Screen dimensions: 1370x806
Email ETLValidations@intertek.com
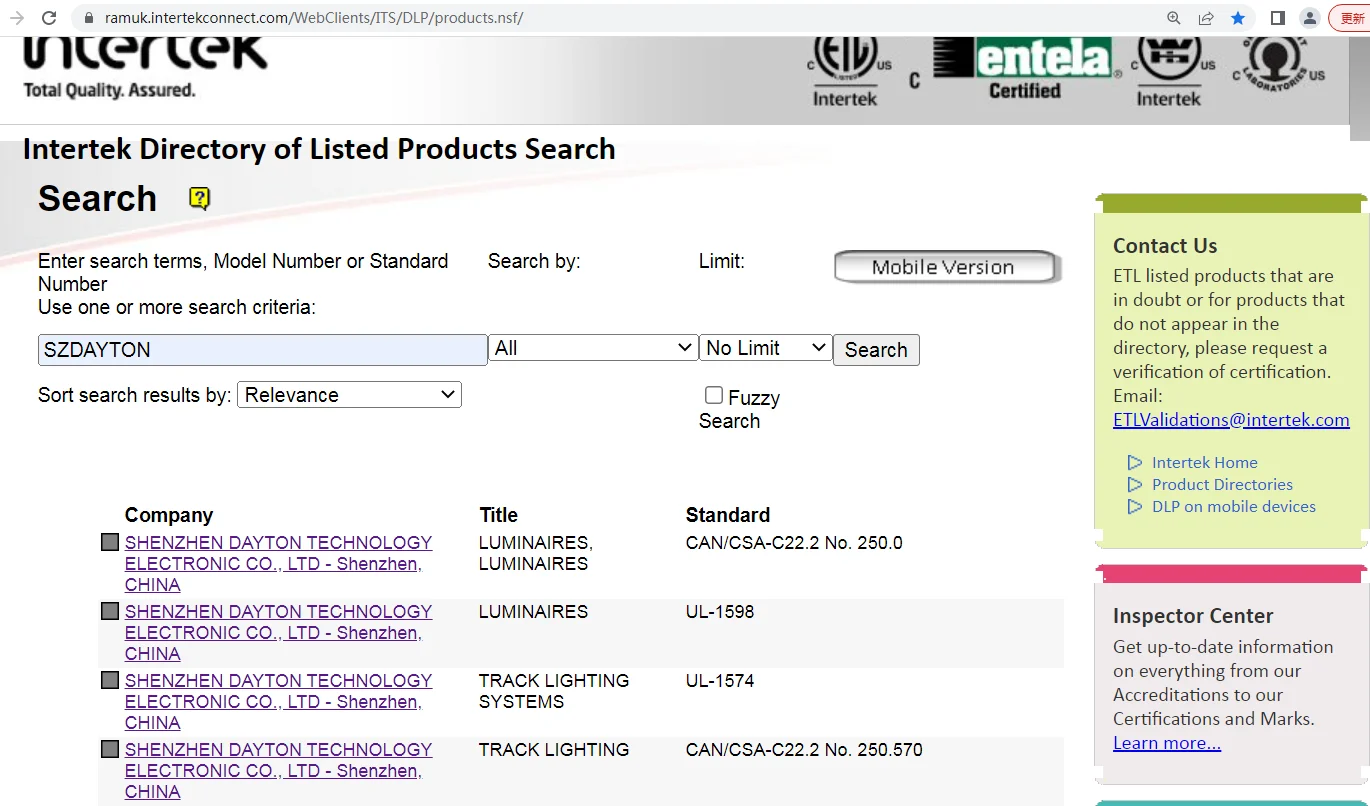pyautogui.click(x=1231, y=420)
